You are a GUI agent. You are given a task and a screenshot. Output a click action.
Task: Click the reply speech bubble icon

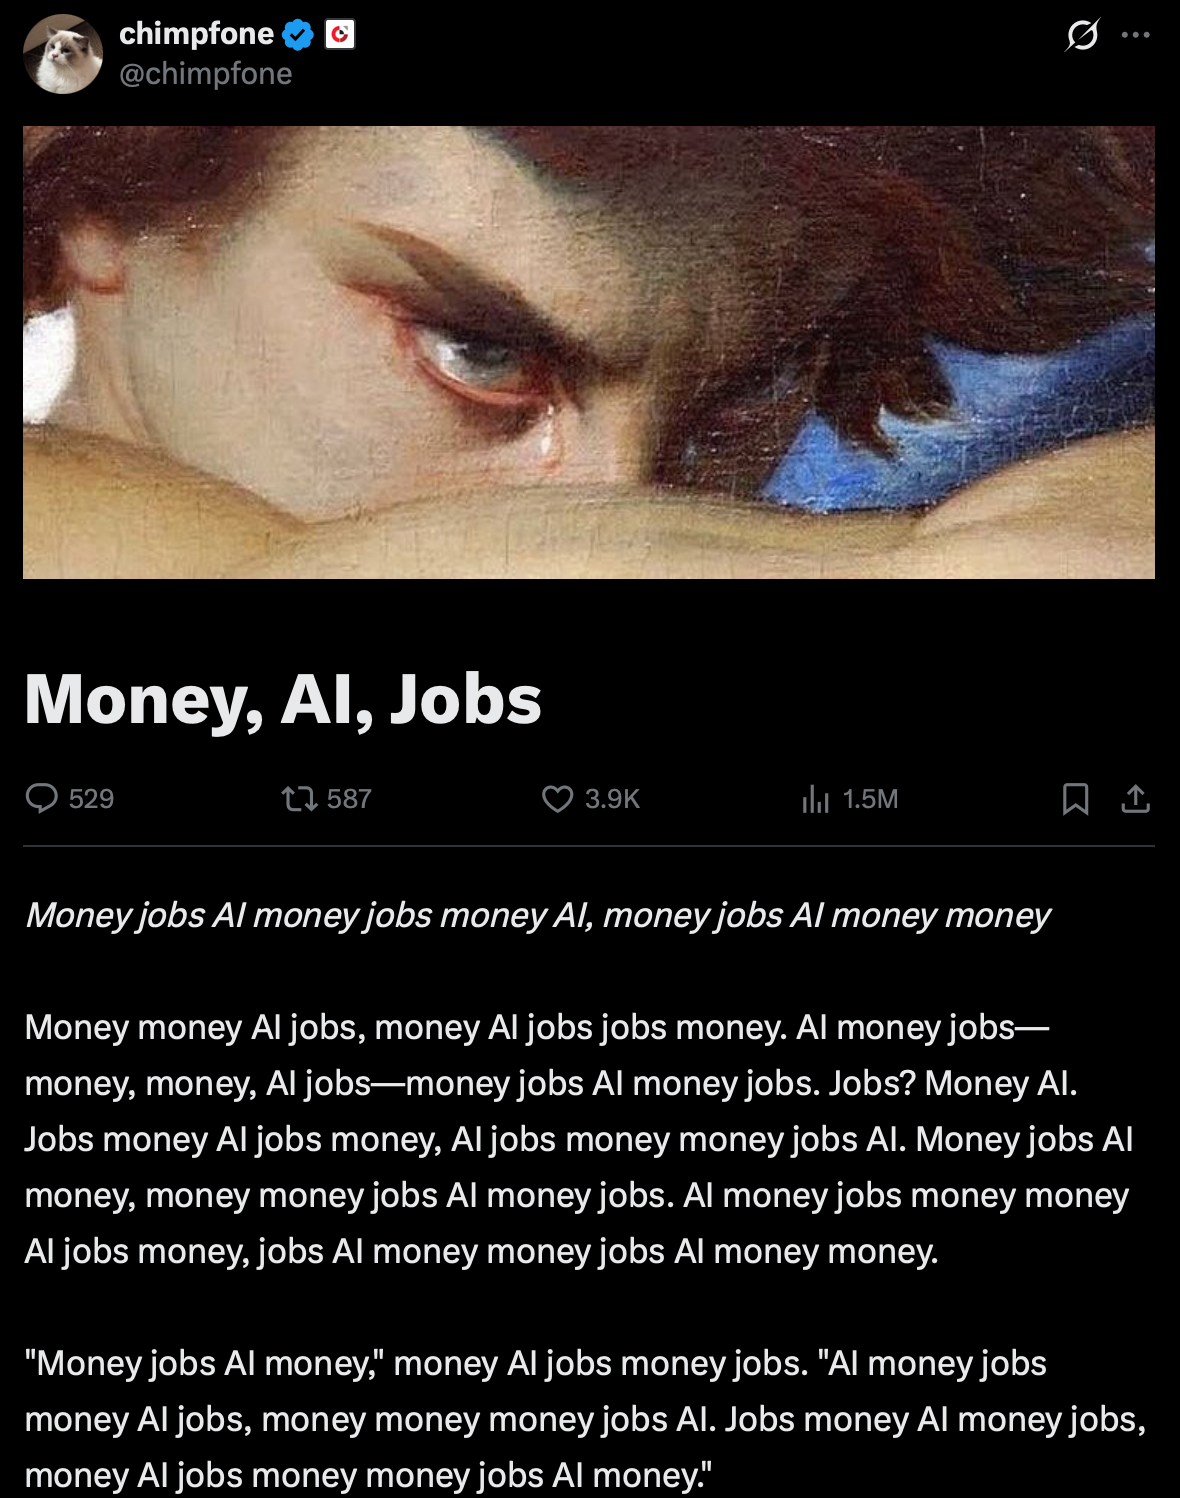click(x=42, y=798)
